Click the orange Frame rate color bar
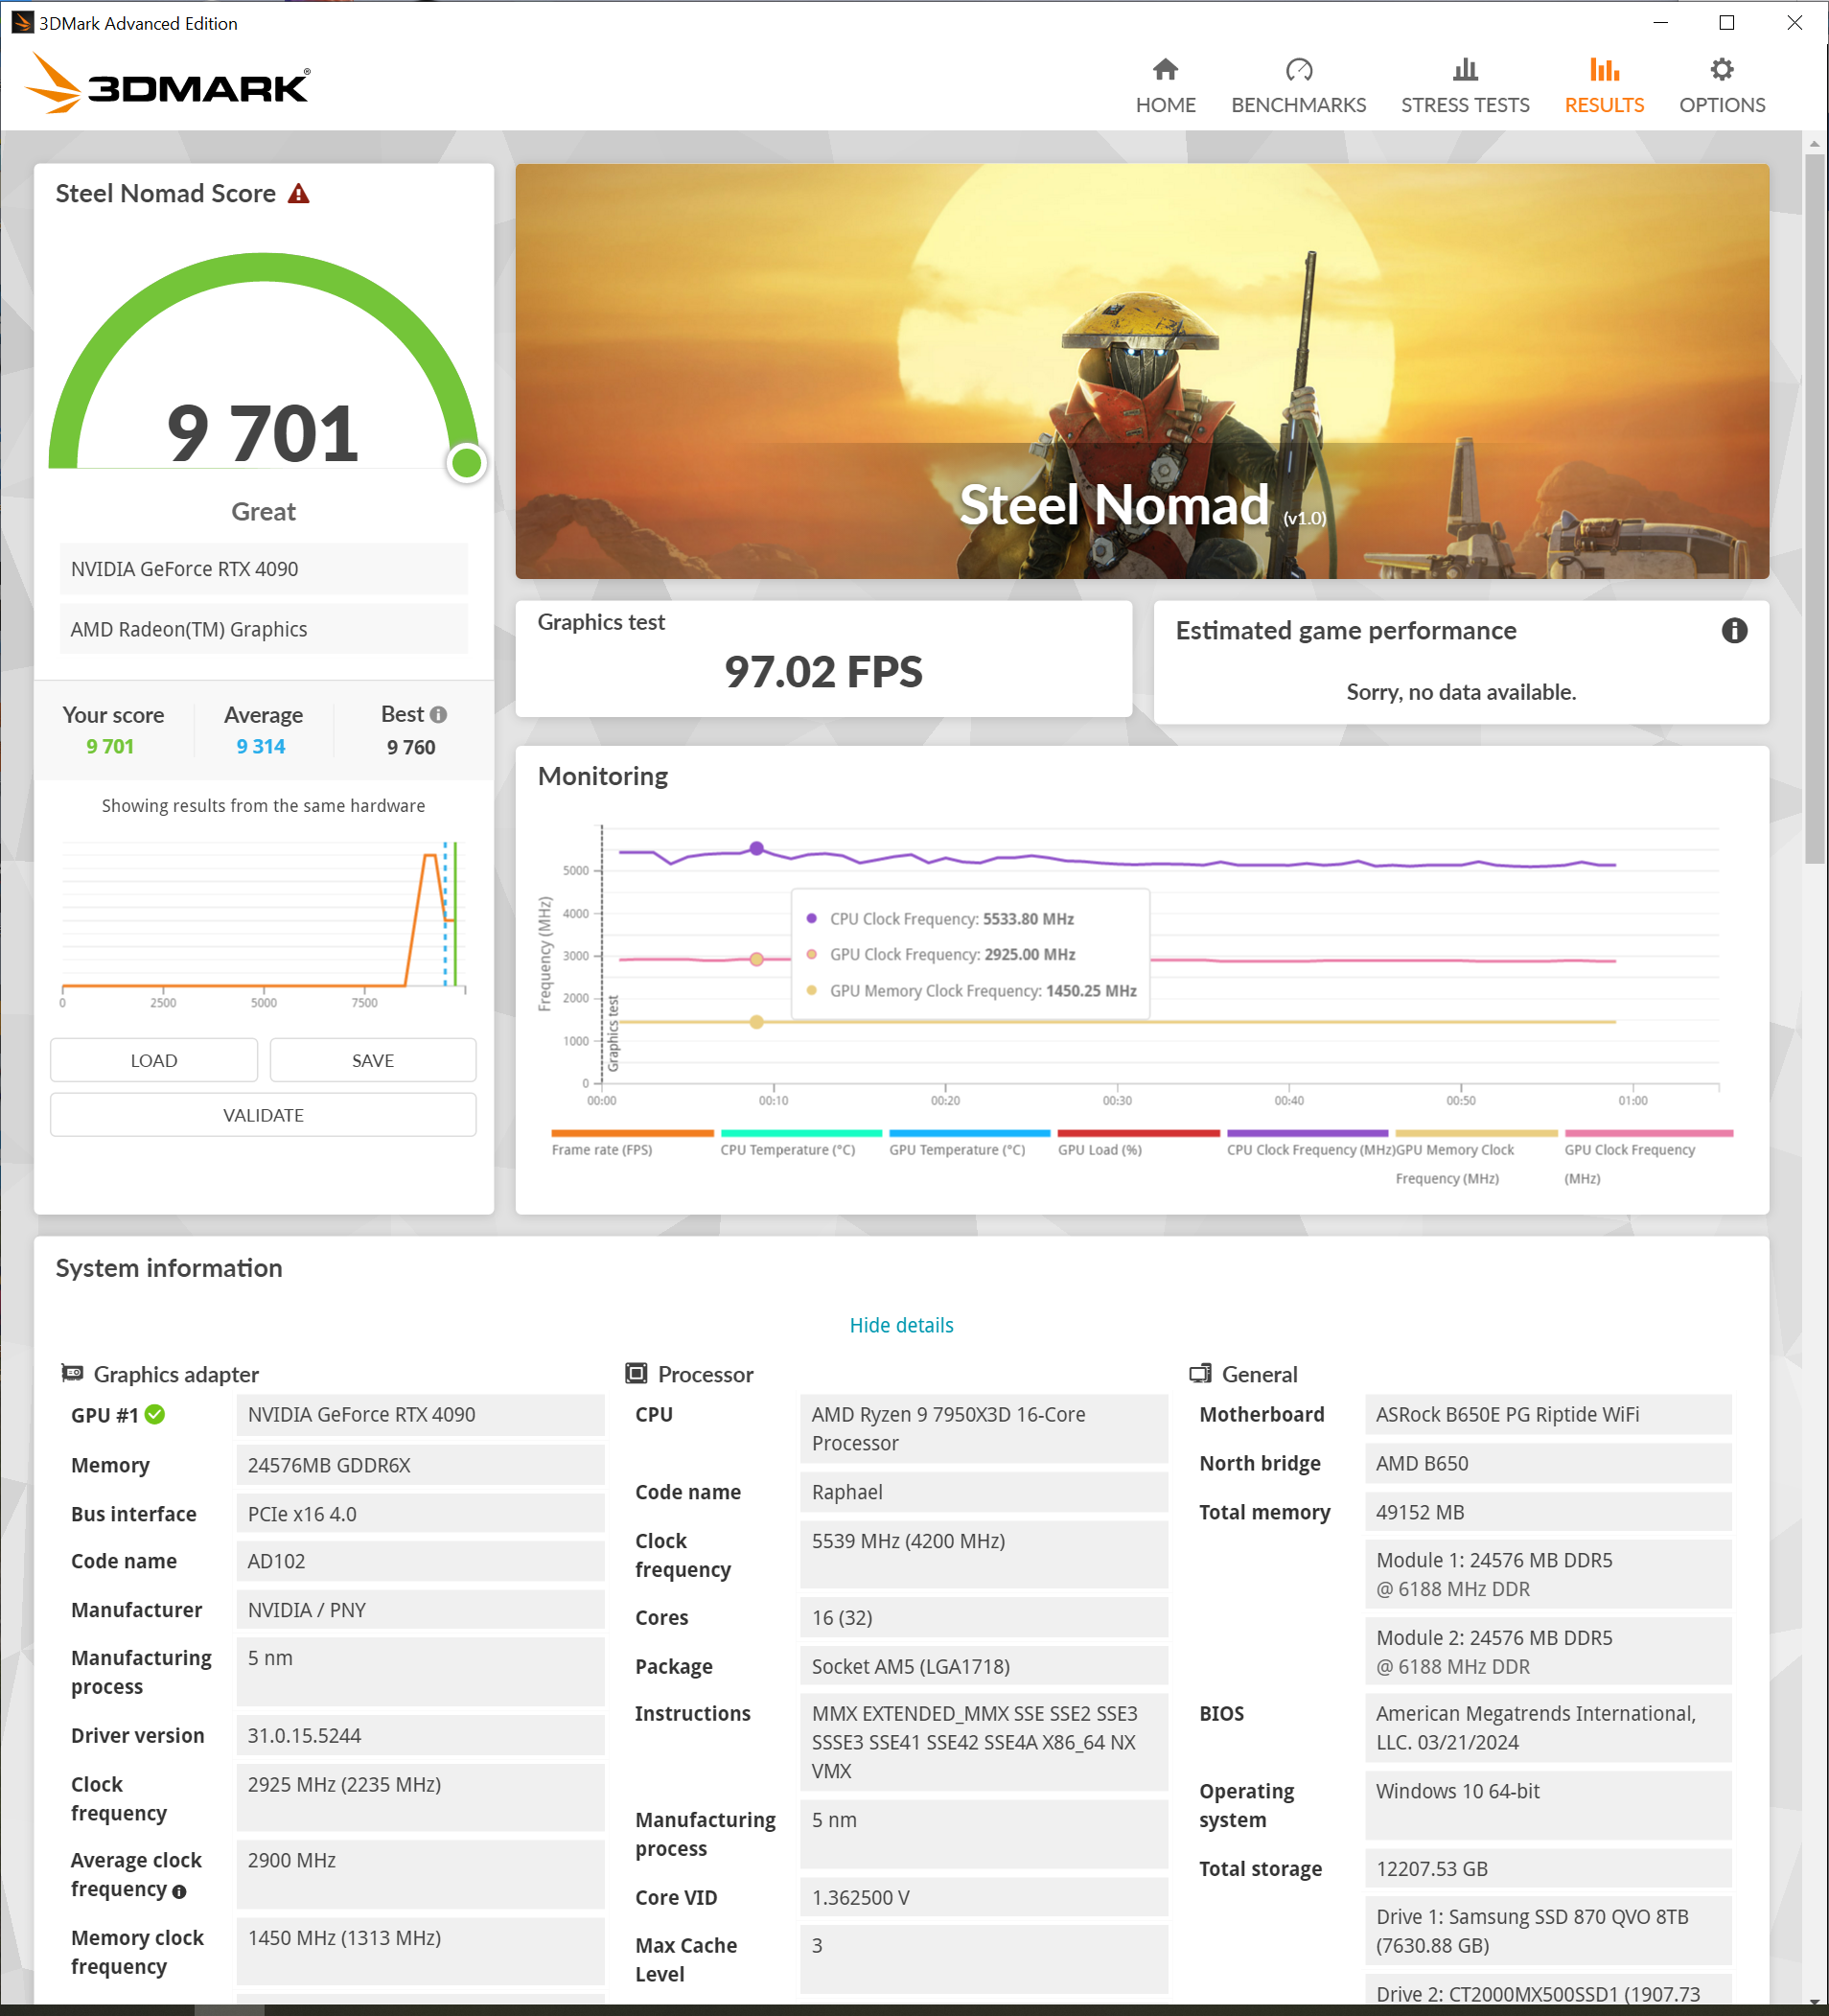Image resolution: width=1829 pixels, height=2016 pixels. click(x=633, y=1133)
